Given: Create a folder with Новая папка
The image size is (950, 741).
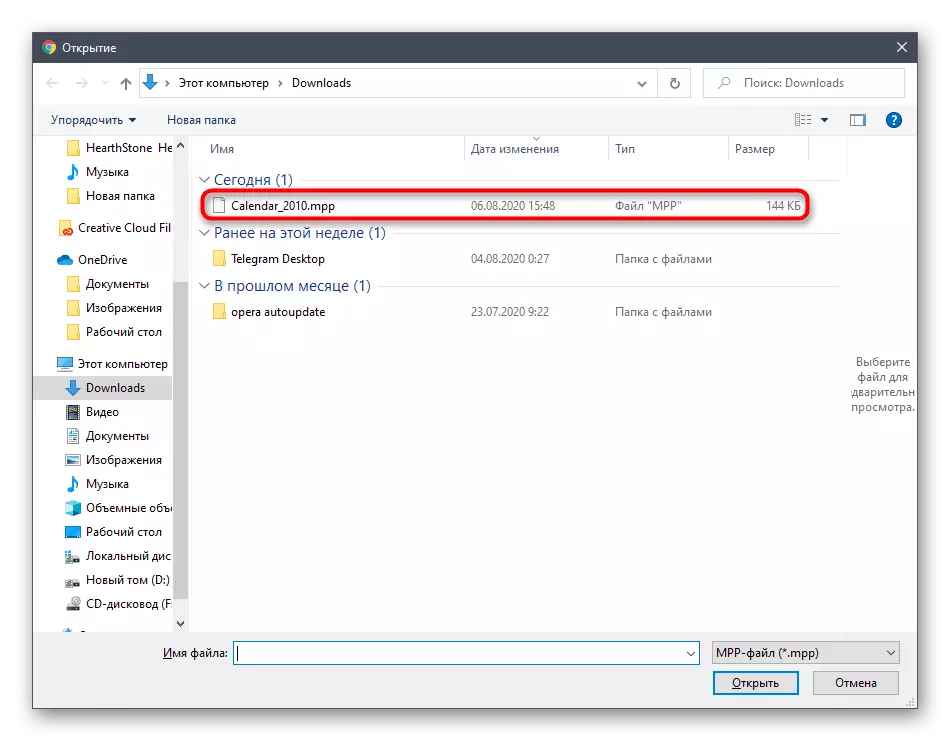Looking at the screenshot, I should pos(201,120).
